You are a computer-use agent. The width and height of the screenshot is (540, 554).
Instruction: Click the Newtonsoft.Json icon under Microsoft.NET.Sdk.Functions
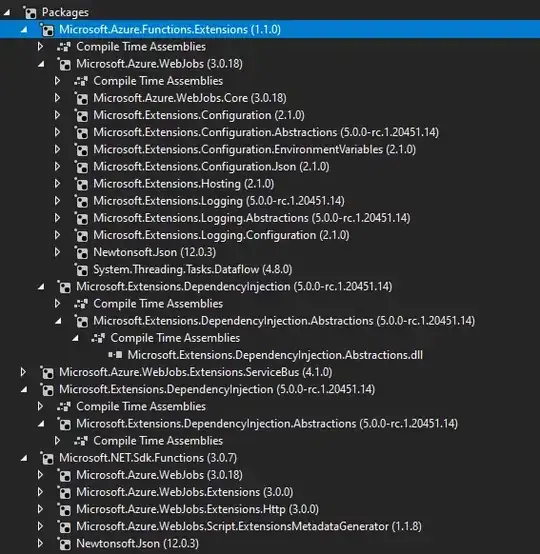[x=64, y=544]
